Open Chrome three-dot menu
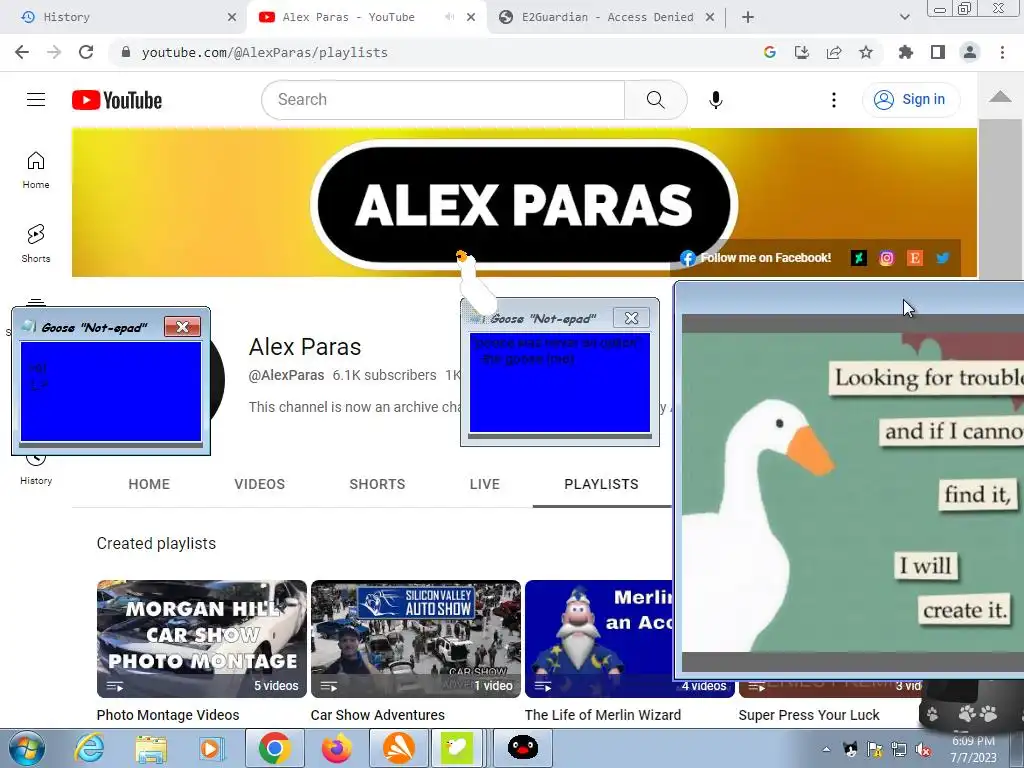 click(x=1002, y=52)
